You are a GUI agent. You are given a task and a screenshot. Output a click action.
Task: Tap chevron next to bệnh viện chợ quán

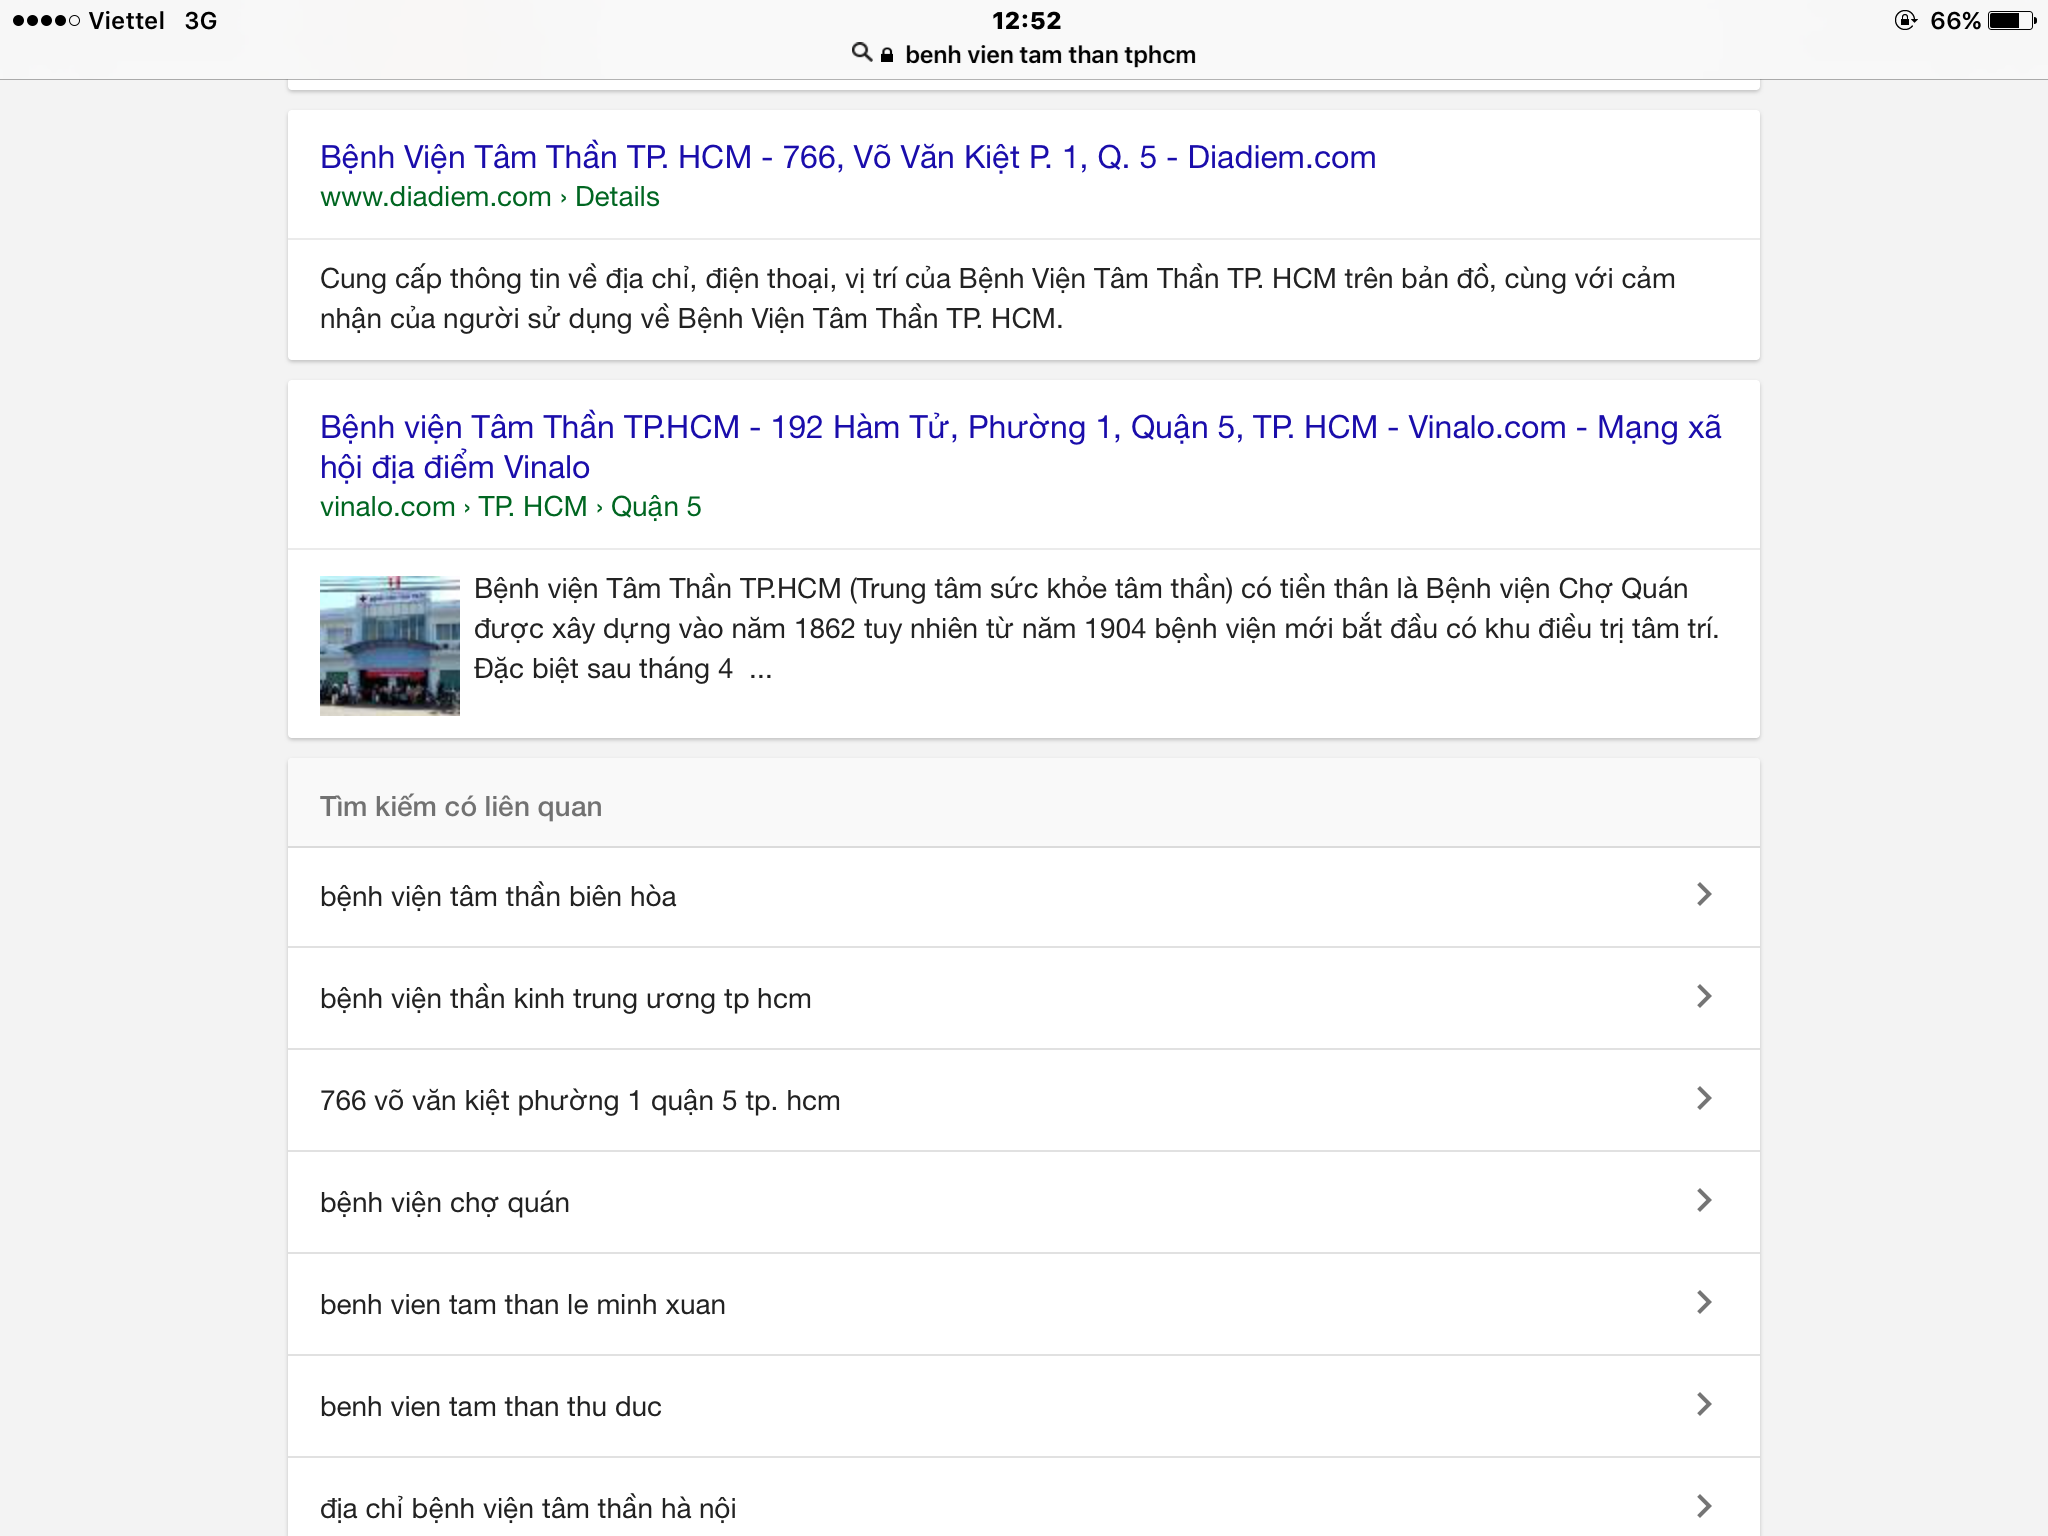1704,1201
